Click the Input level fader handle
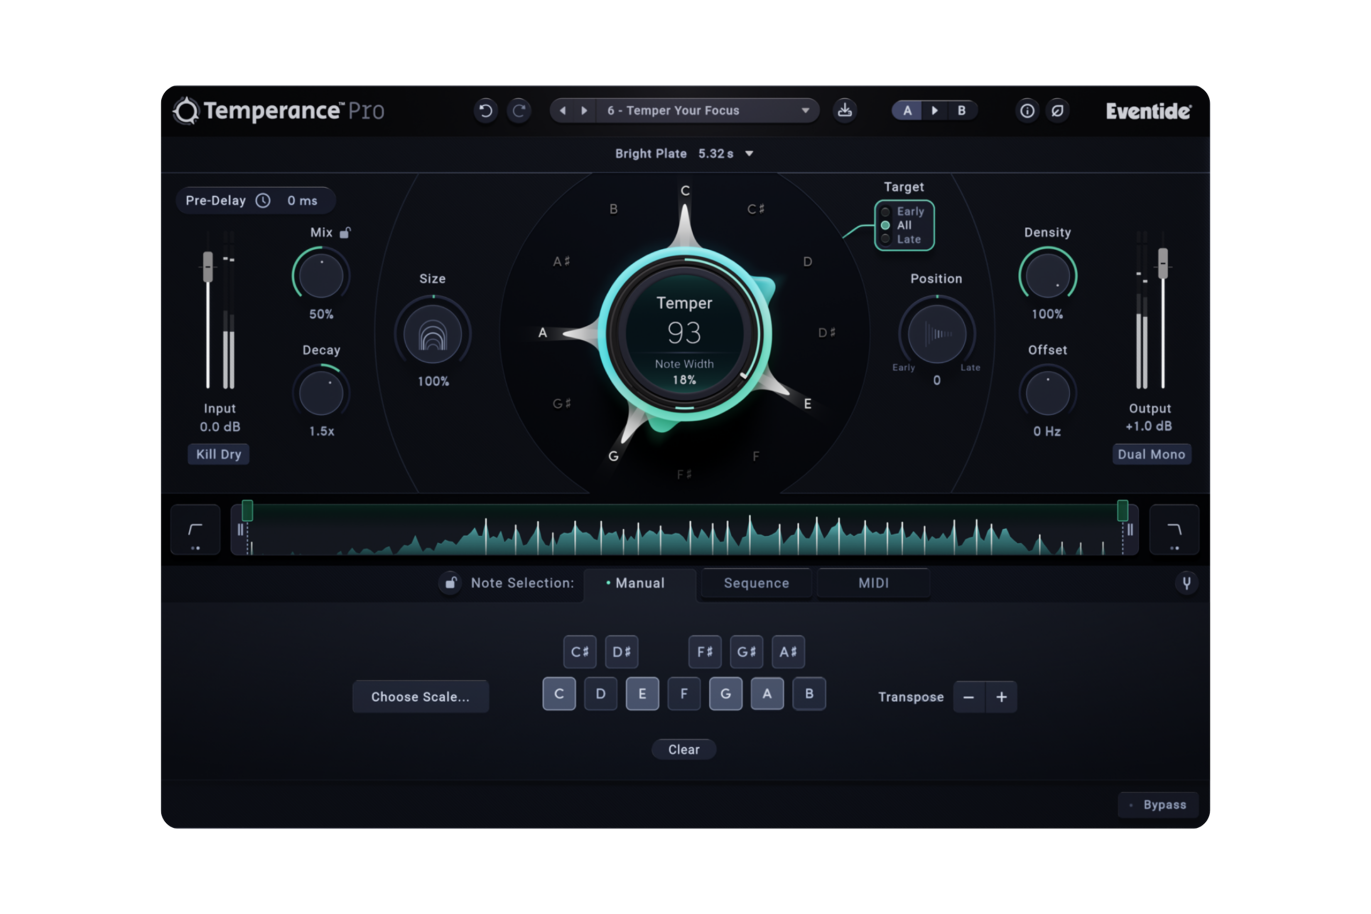 [208, 265]
